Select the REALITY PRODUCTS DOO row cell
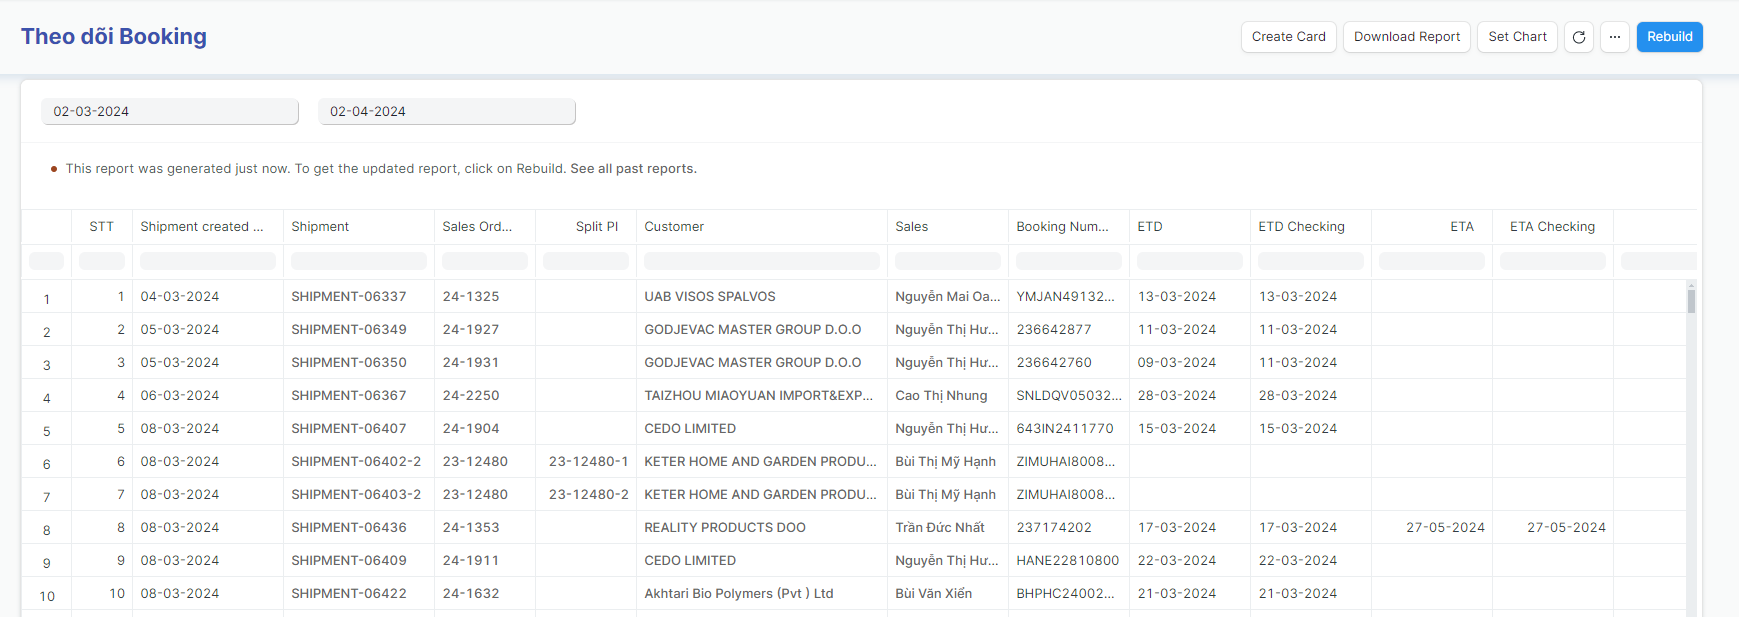Screen dimensions: 1739x617 [725, 528]
